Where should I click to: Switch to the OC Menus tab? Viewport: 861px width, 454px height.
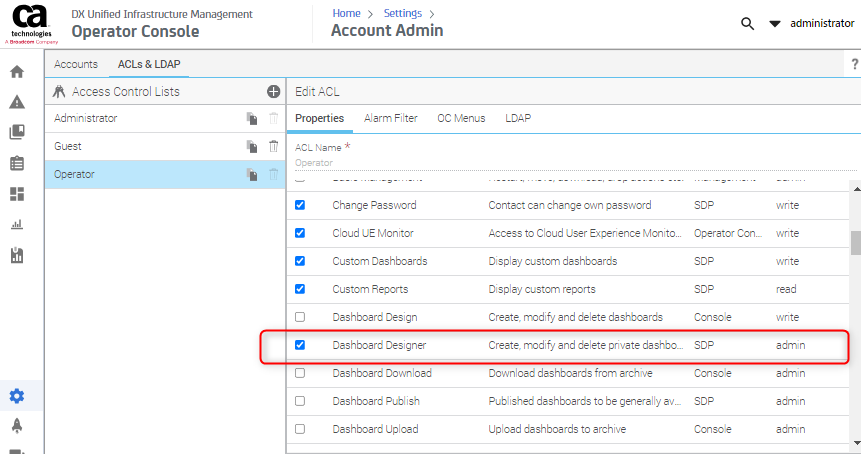pyautogui.click(x=461, y=118)
